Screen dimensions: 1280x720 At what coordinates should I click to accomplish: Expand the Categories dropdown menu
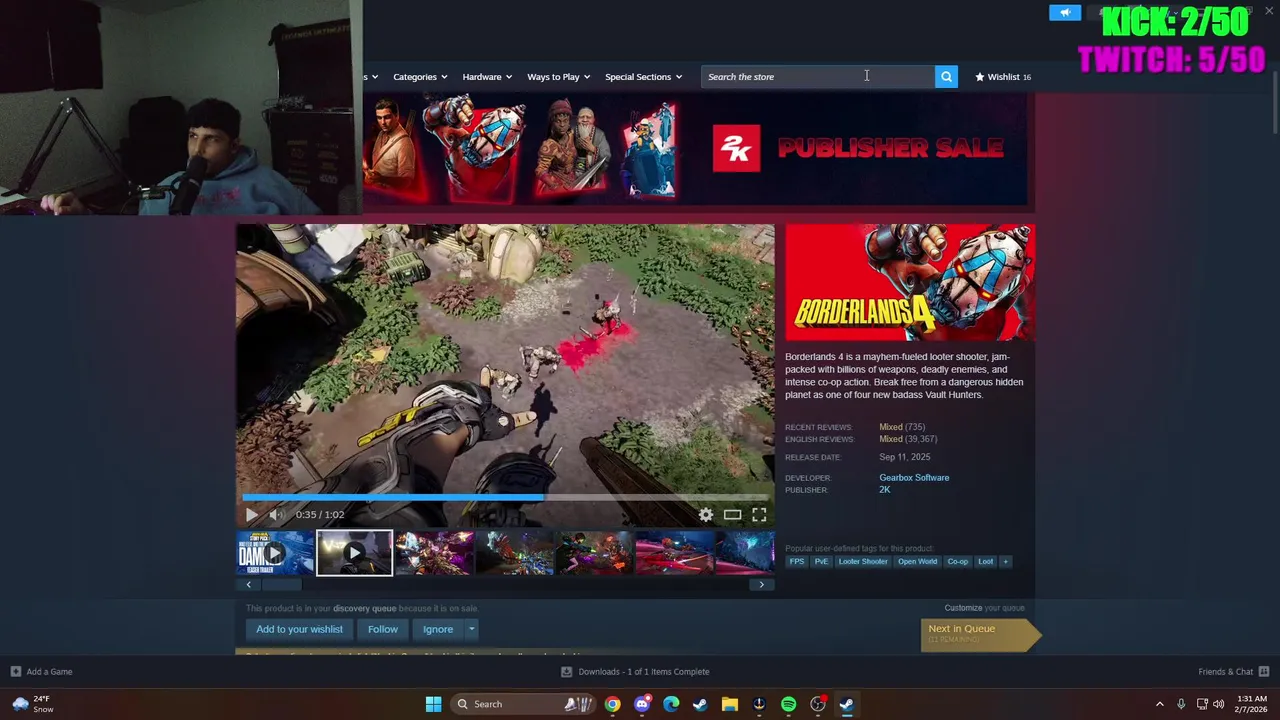tap(418, 77)
